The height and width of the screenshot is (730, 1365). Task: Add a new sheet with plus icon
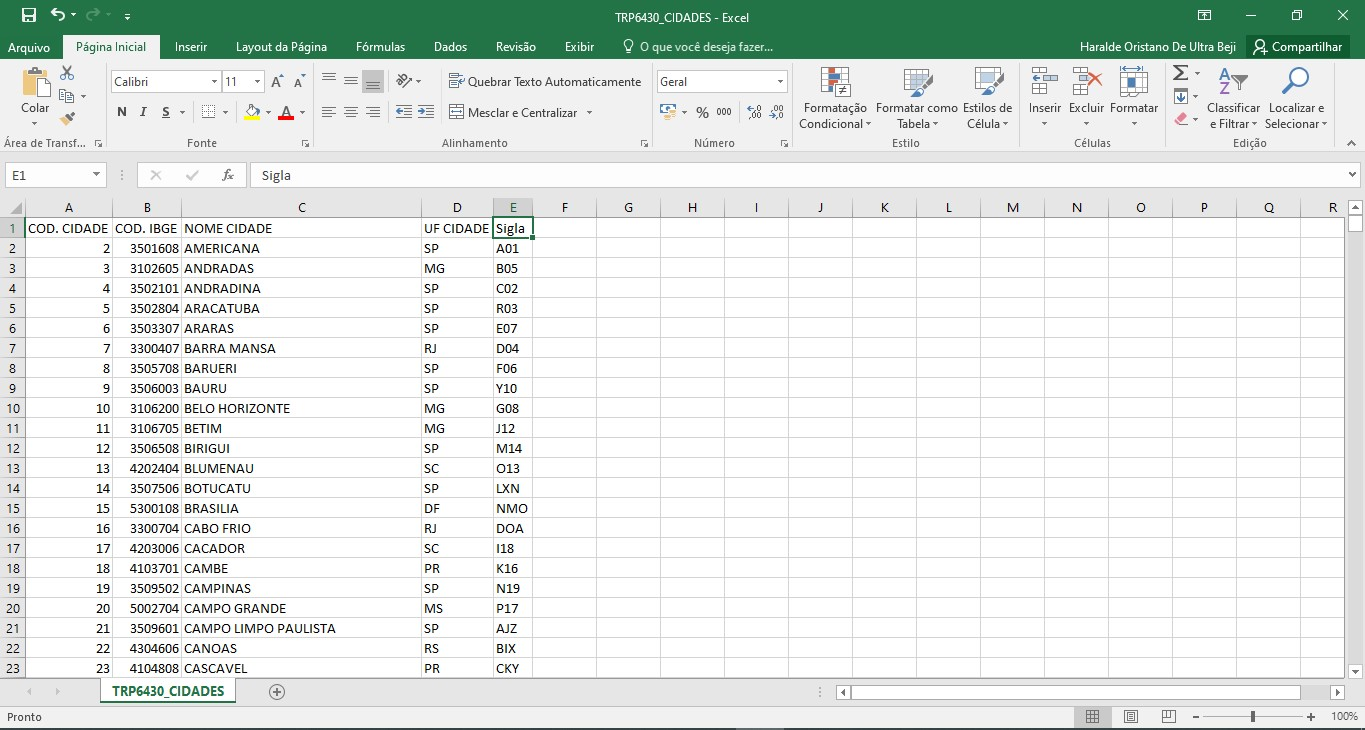pyautogui.click(x=277, y=692)
